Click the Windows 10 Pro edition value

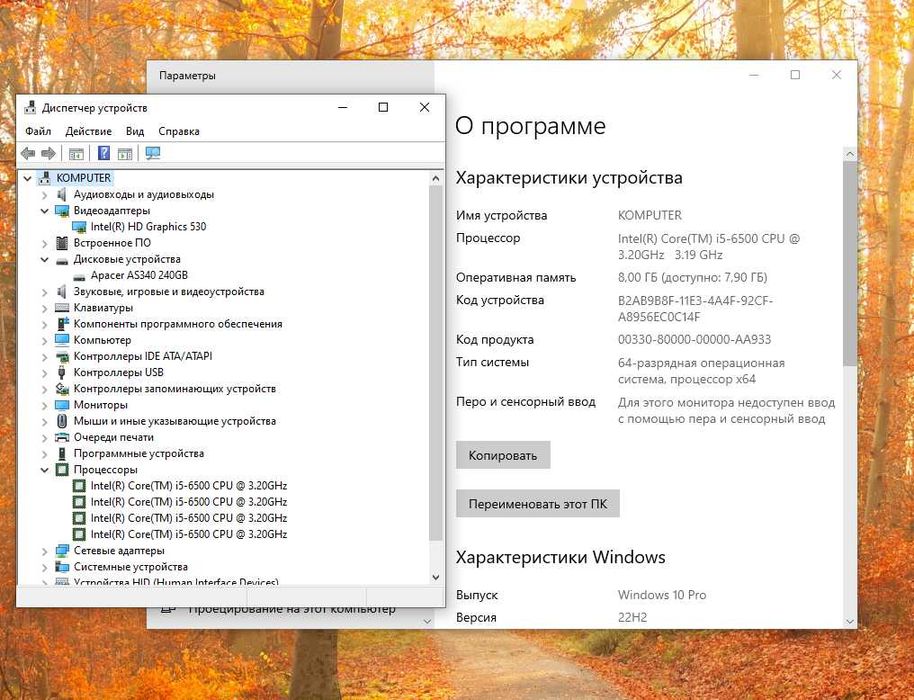(662, 595)
